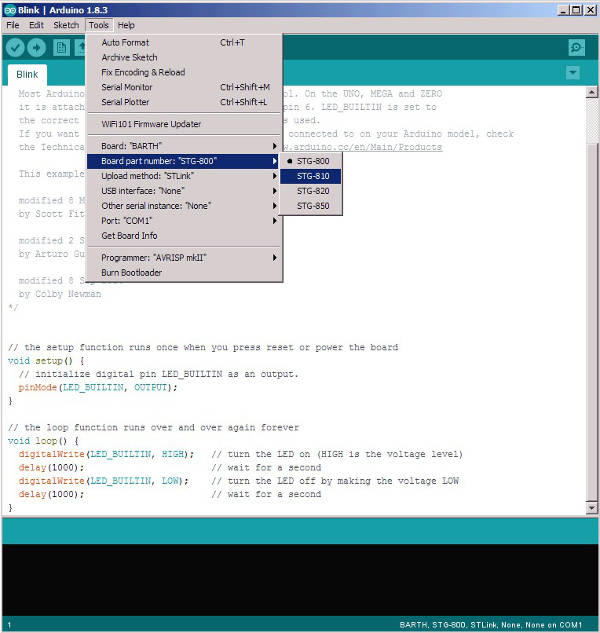The width and height of the screenshot is (600, 633).
Task: Click the Verify checkmark icon
Action: tap(15, 47)
